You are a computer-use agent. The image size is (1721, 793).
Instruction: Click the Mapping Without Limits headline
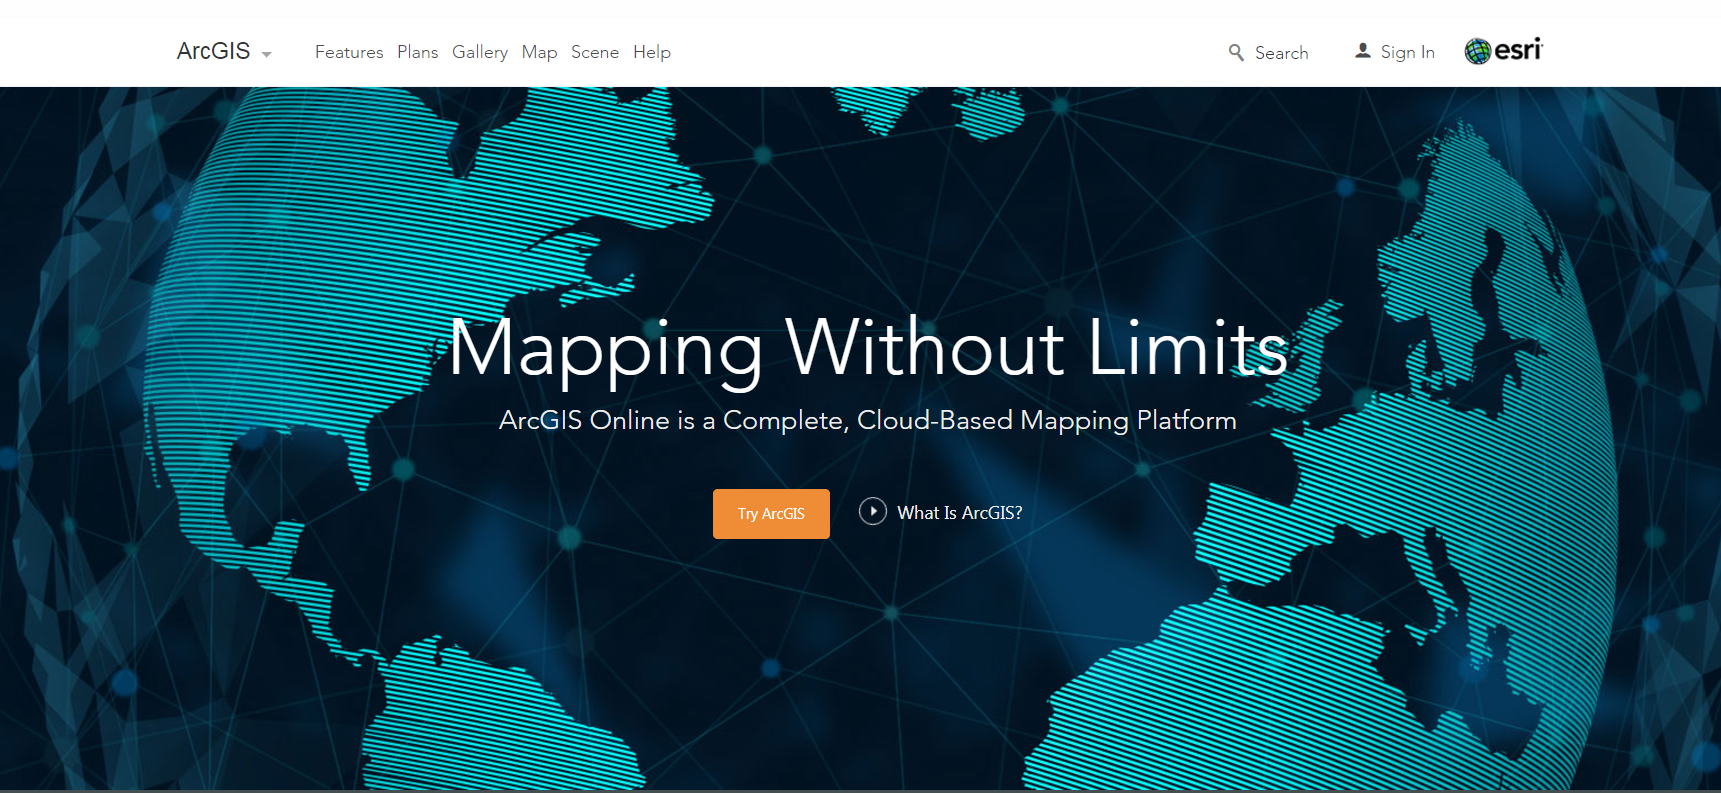[x=868, y=349]
